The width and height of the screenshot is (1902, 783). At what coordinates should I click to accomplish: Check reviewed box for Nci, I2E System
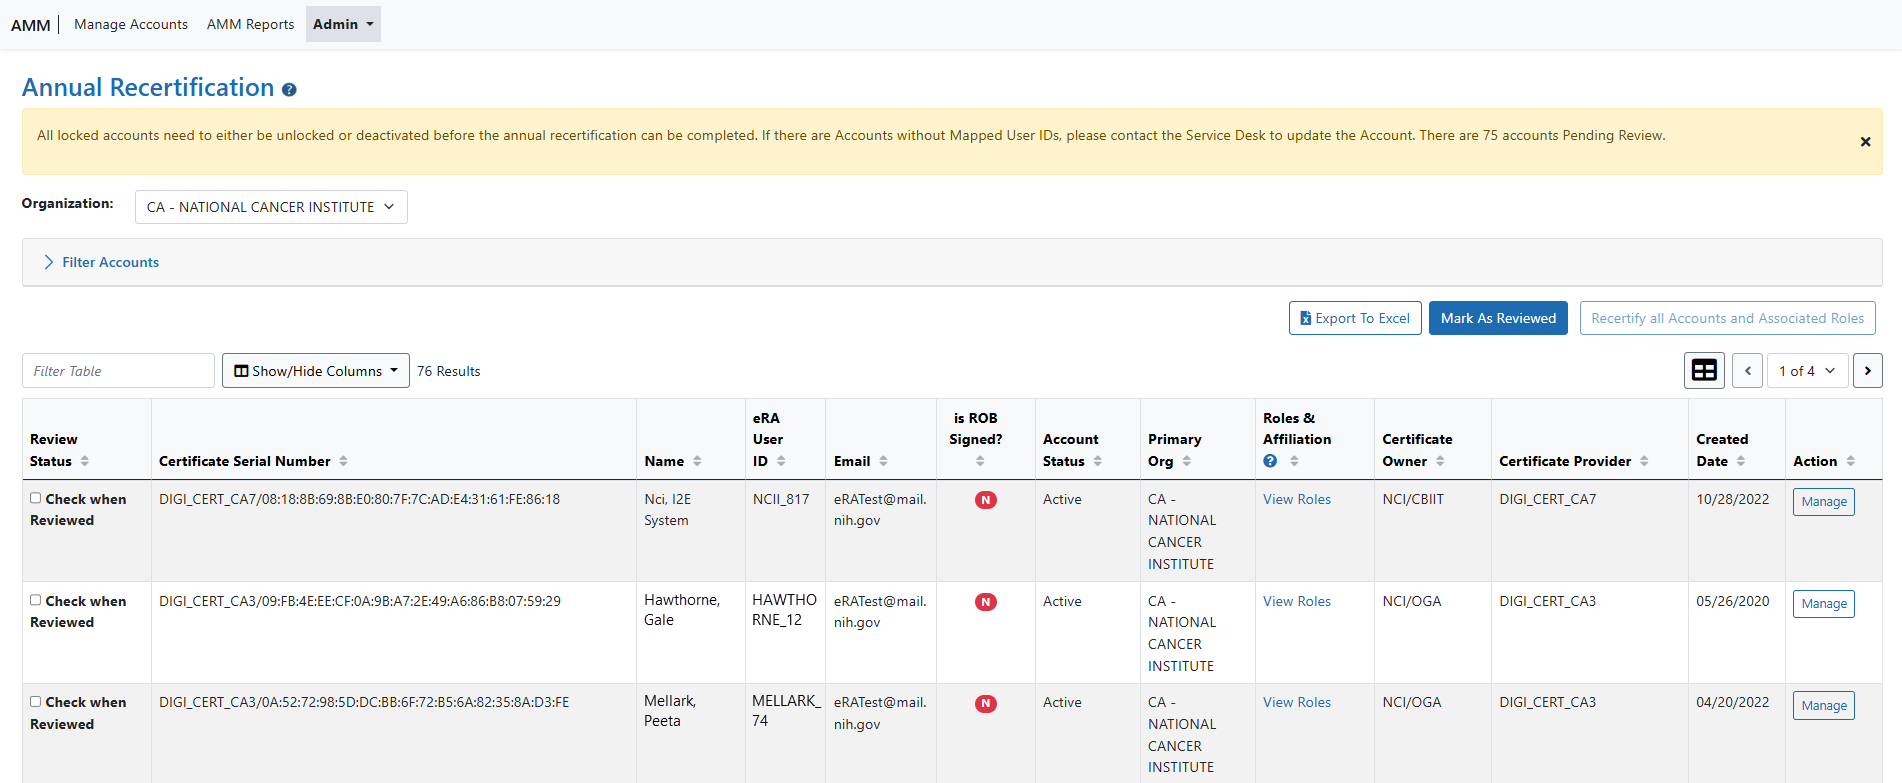36,498
